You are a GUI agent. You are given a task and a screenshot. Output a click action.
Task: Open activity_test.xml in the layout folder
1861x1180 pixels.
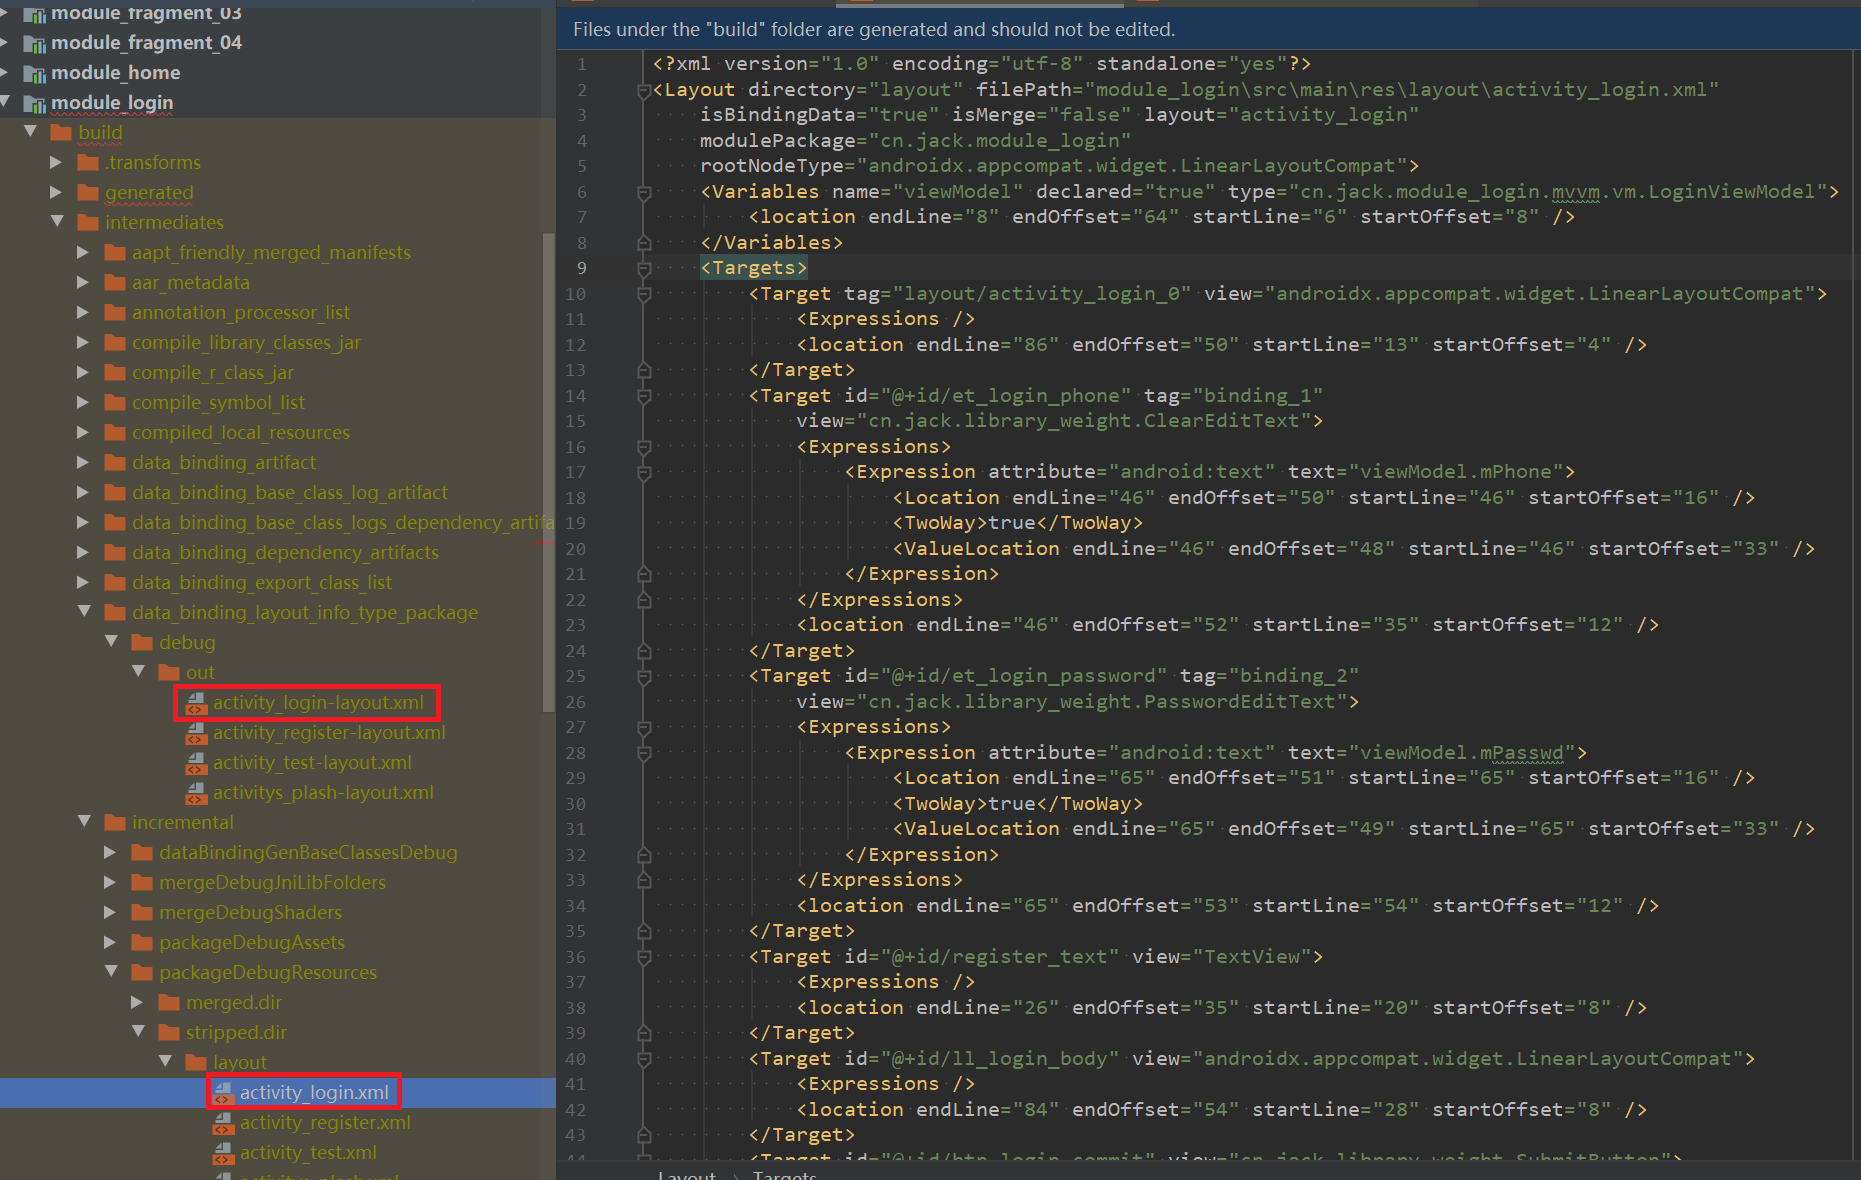coord(308,1152)
